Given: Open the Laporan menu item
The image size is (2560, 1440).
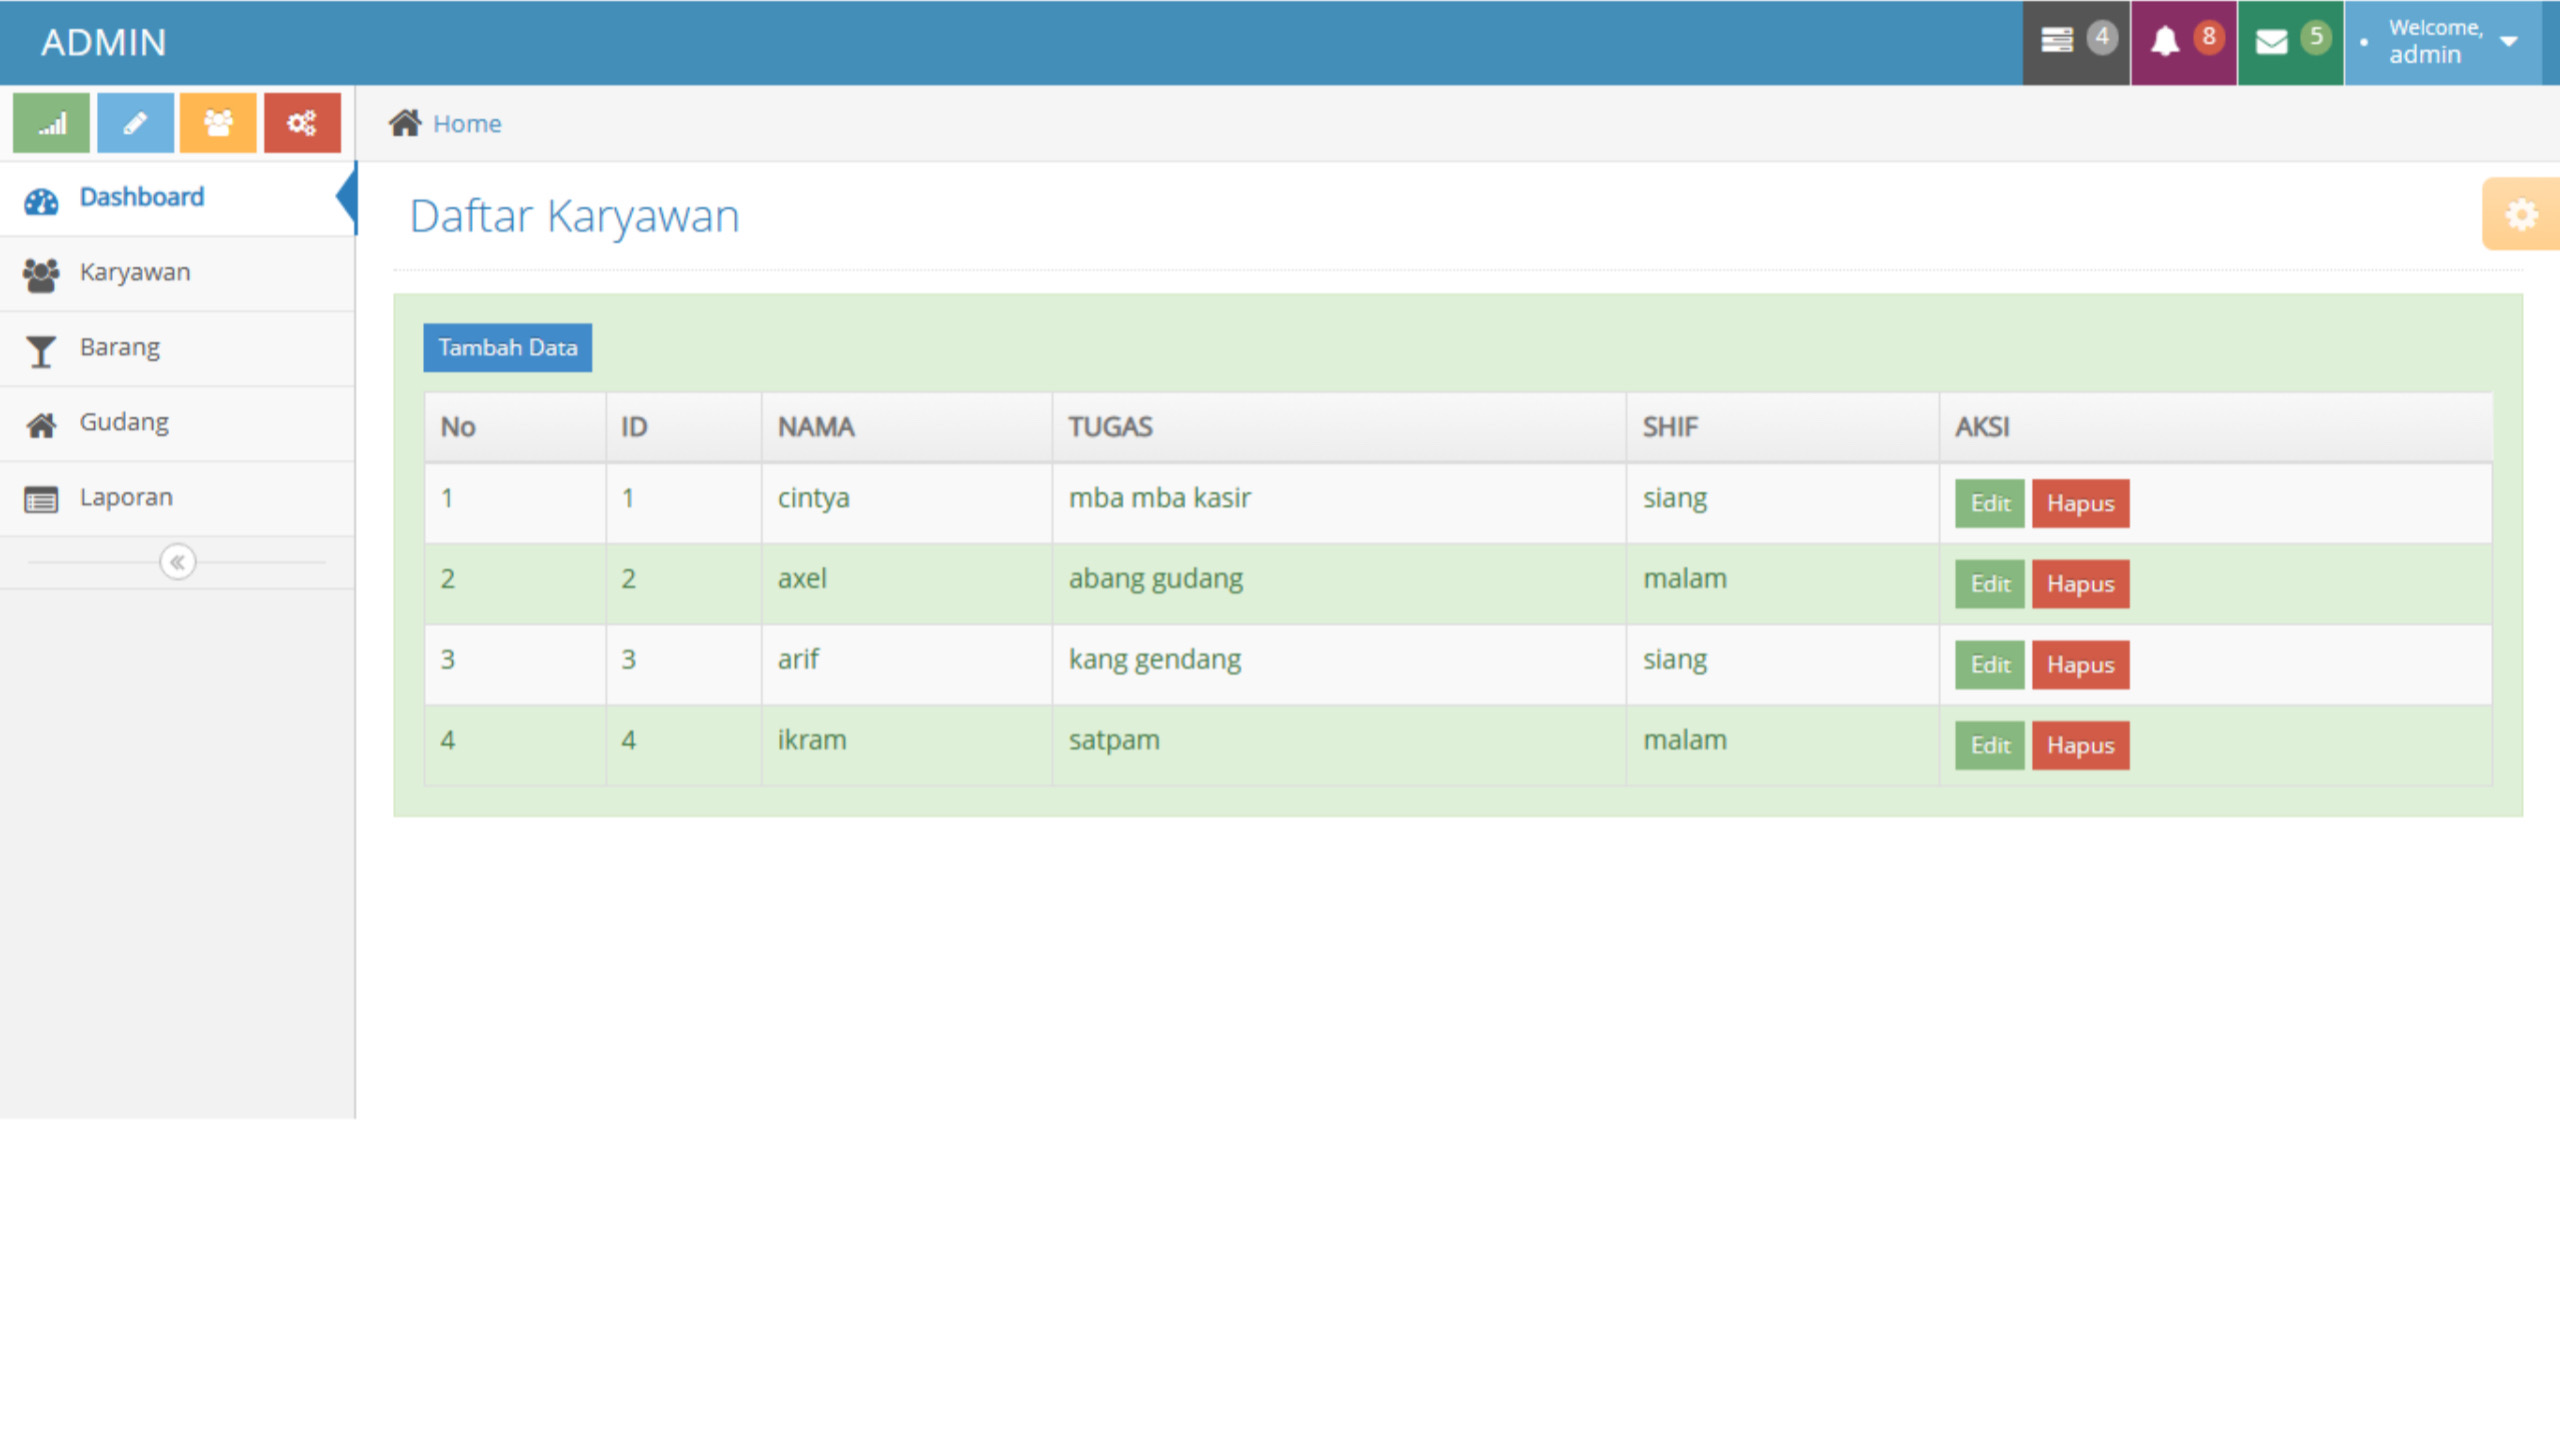Looking at the screenshot, I should click(177, 498).
